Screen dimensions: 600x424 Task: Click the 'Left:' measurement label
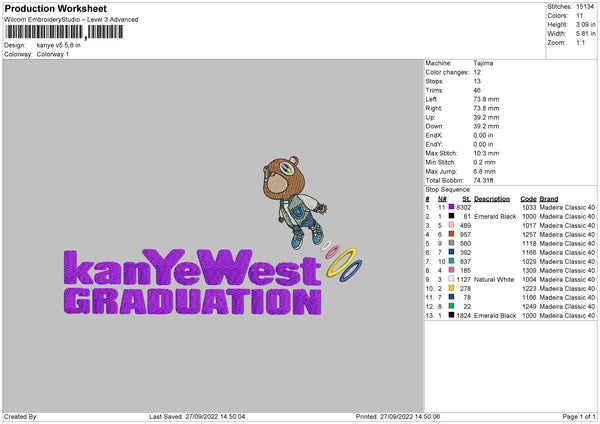click(432, 99)
